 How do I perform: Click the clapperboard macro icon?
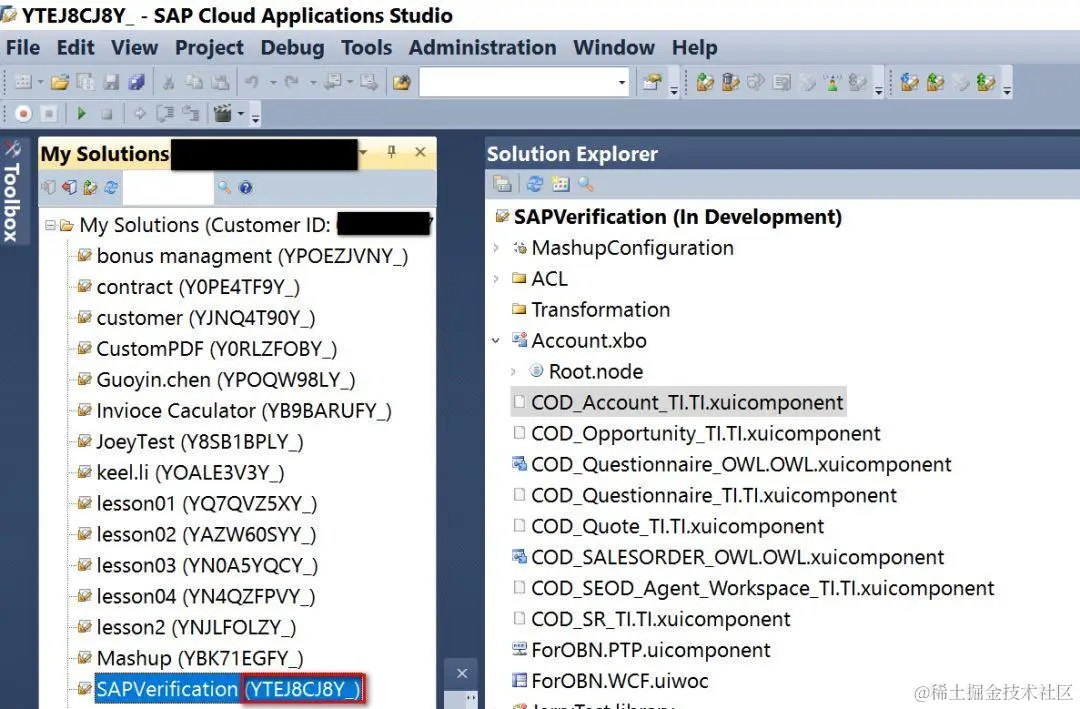[222, 113]
